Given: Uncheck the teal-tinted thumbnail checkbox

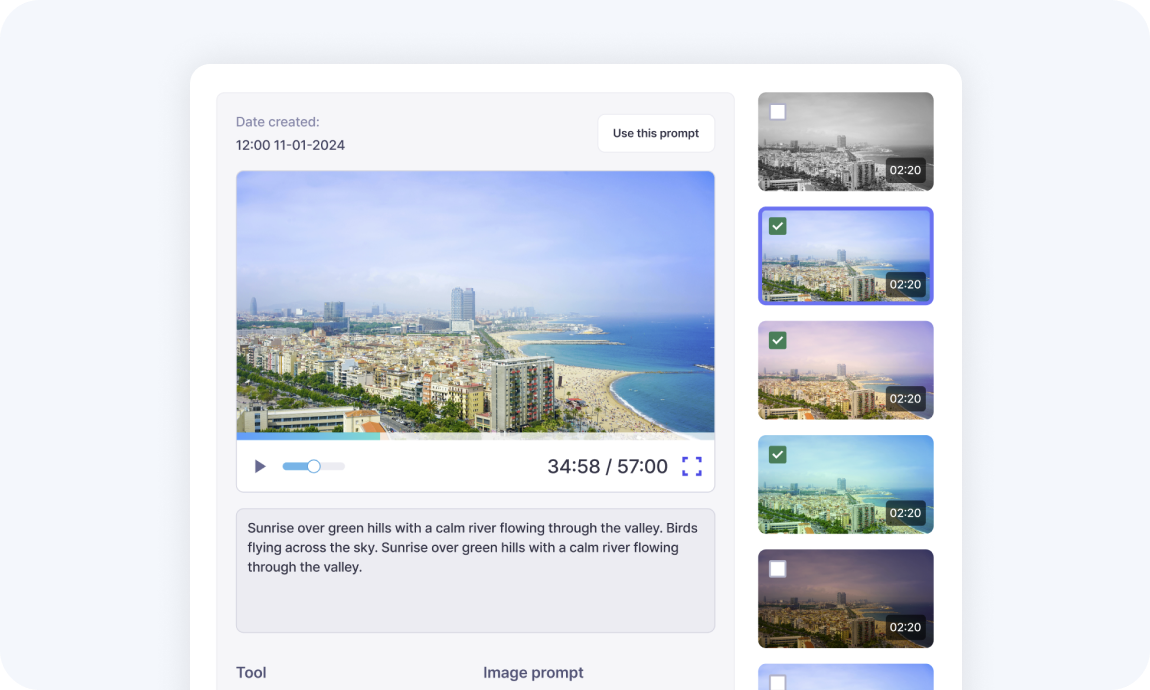Looking at the screenshot, I should coord(777,455).
